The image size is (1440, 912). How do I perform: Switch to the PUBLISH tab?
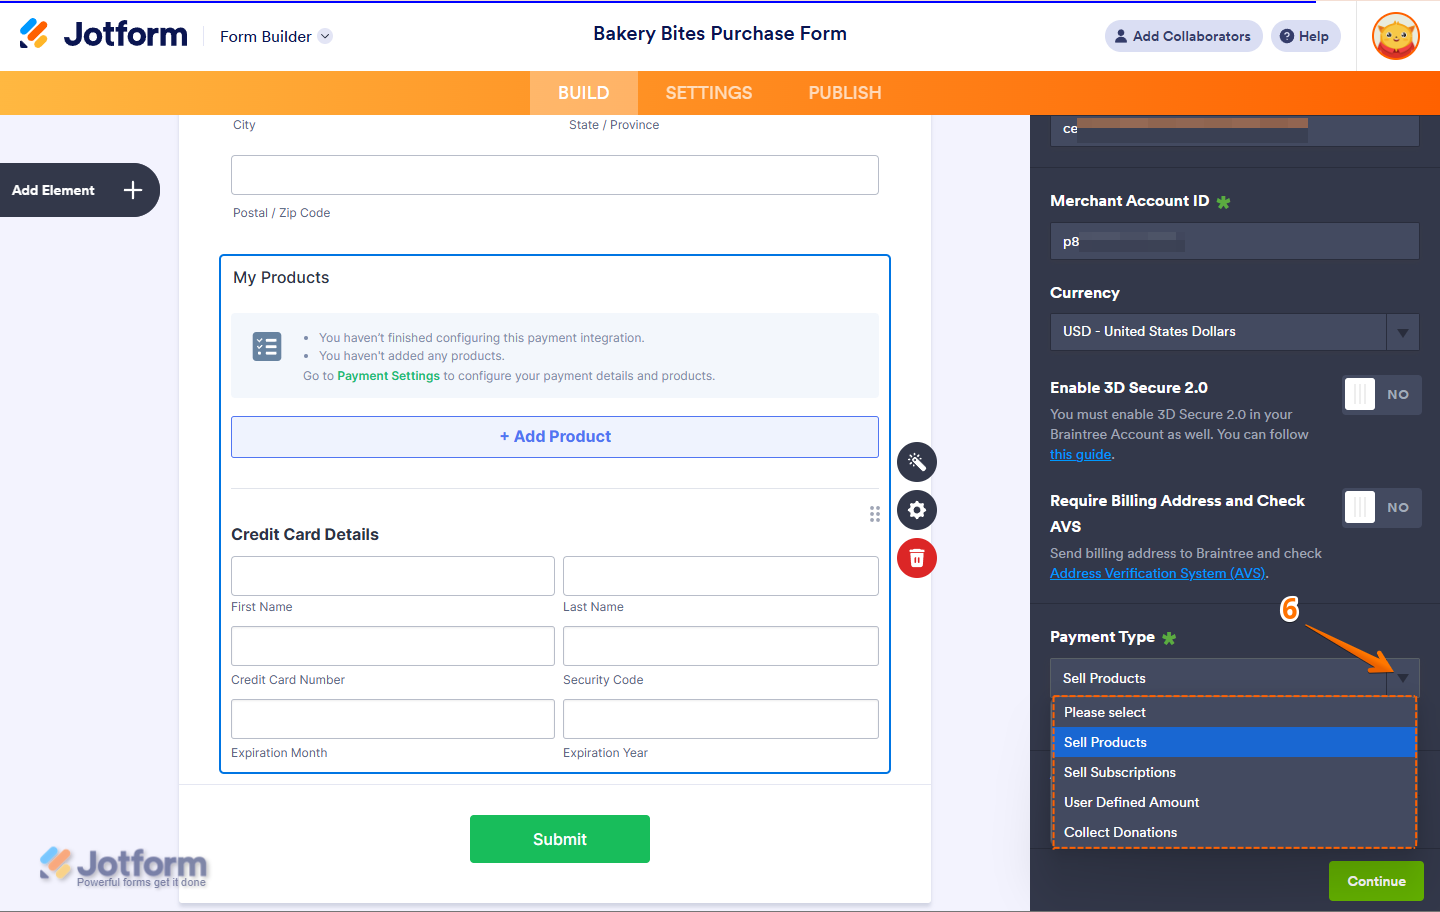(845, 93)
